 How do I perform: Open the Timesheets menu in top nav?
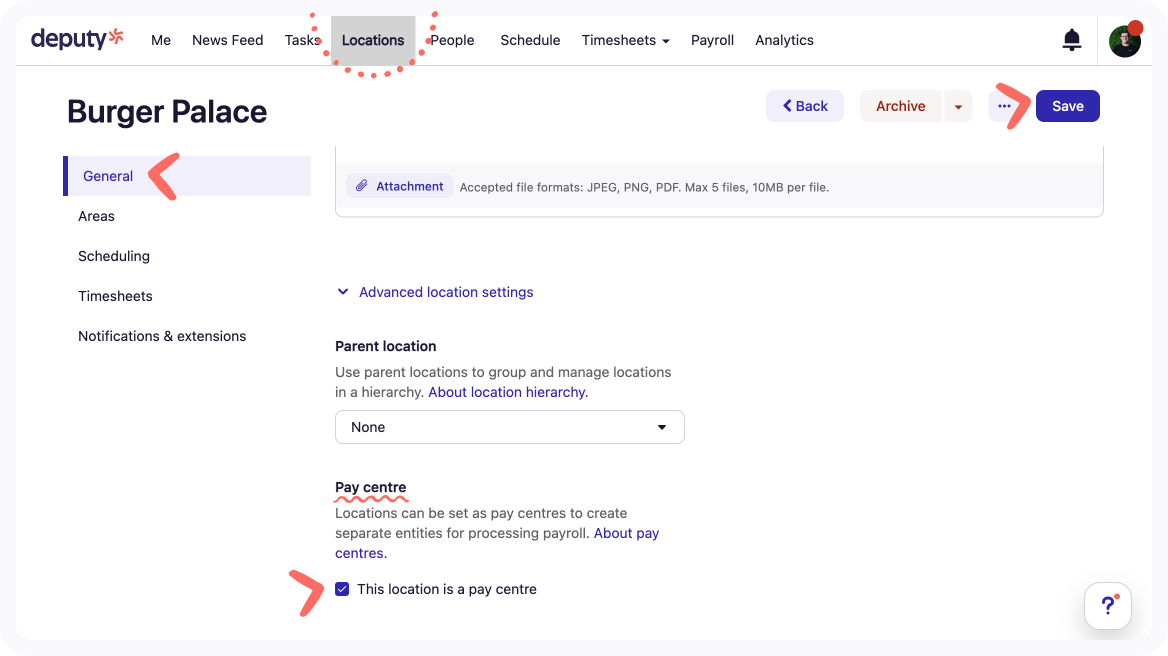tap(625, 40)
